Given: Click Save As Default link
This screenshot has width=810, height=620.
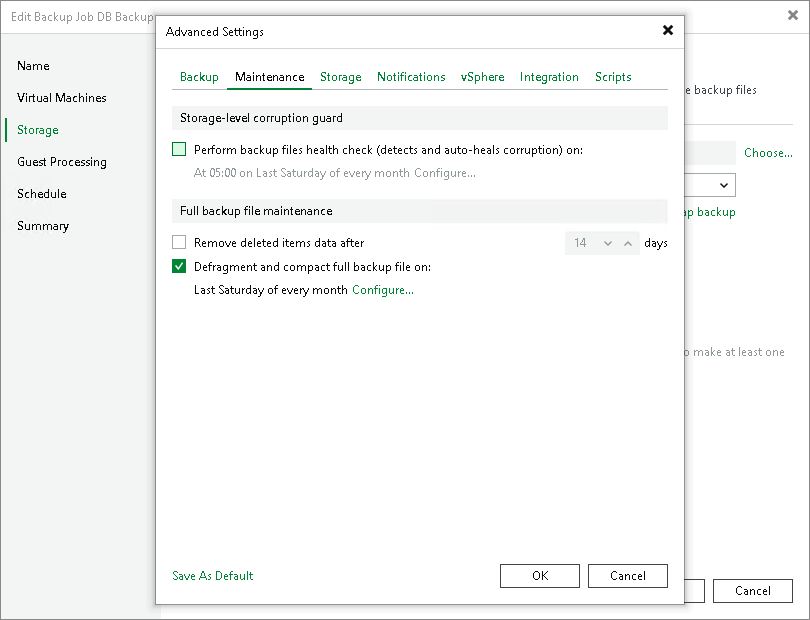Looking at the screenshot, I should pos(213,576).
